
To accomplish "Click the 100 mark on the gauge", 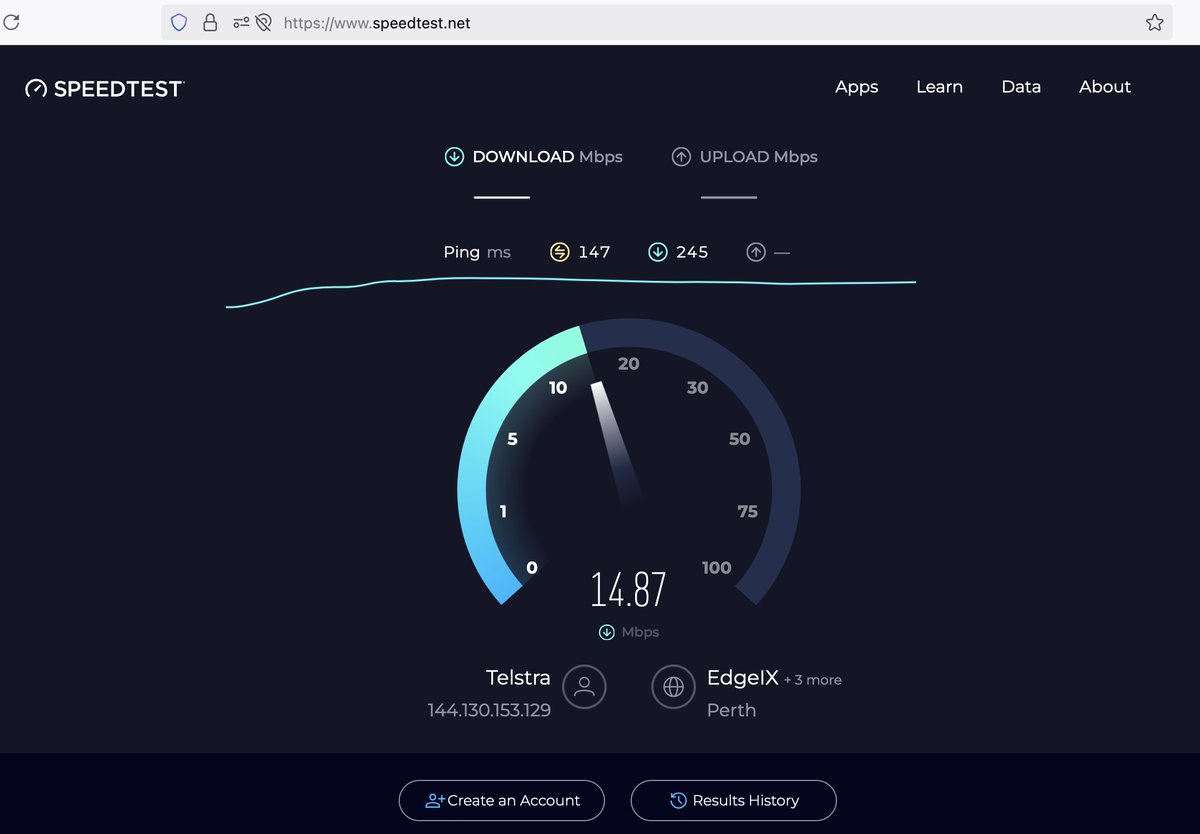I will (x=716, y=567).
